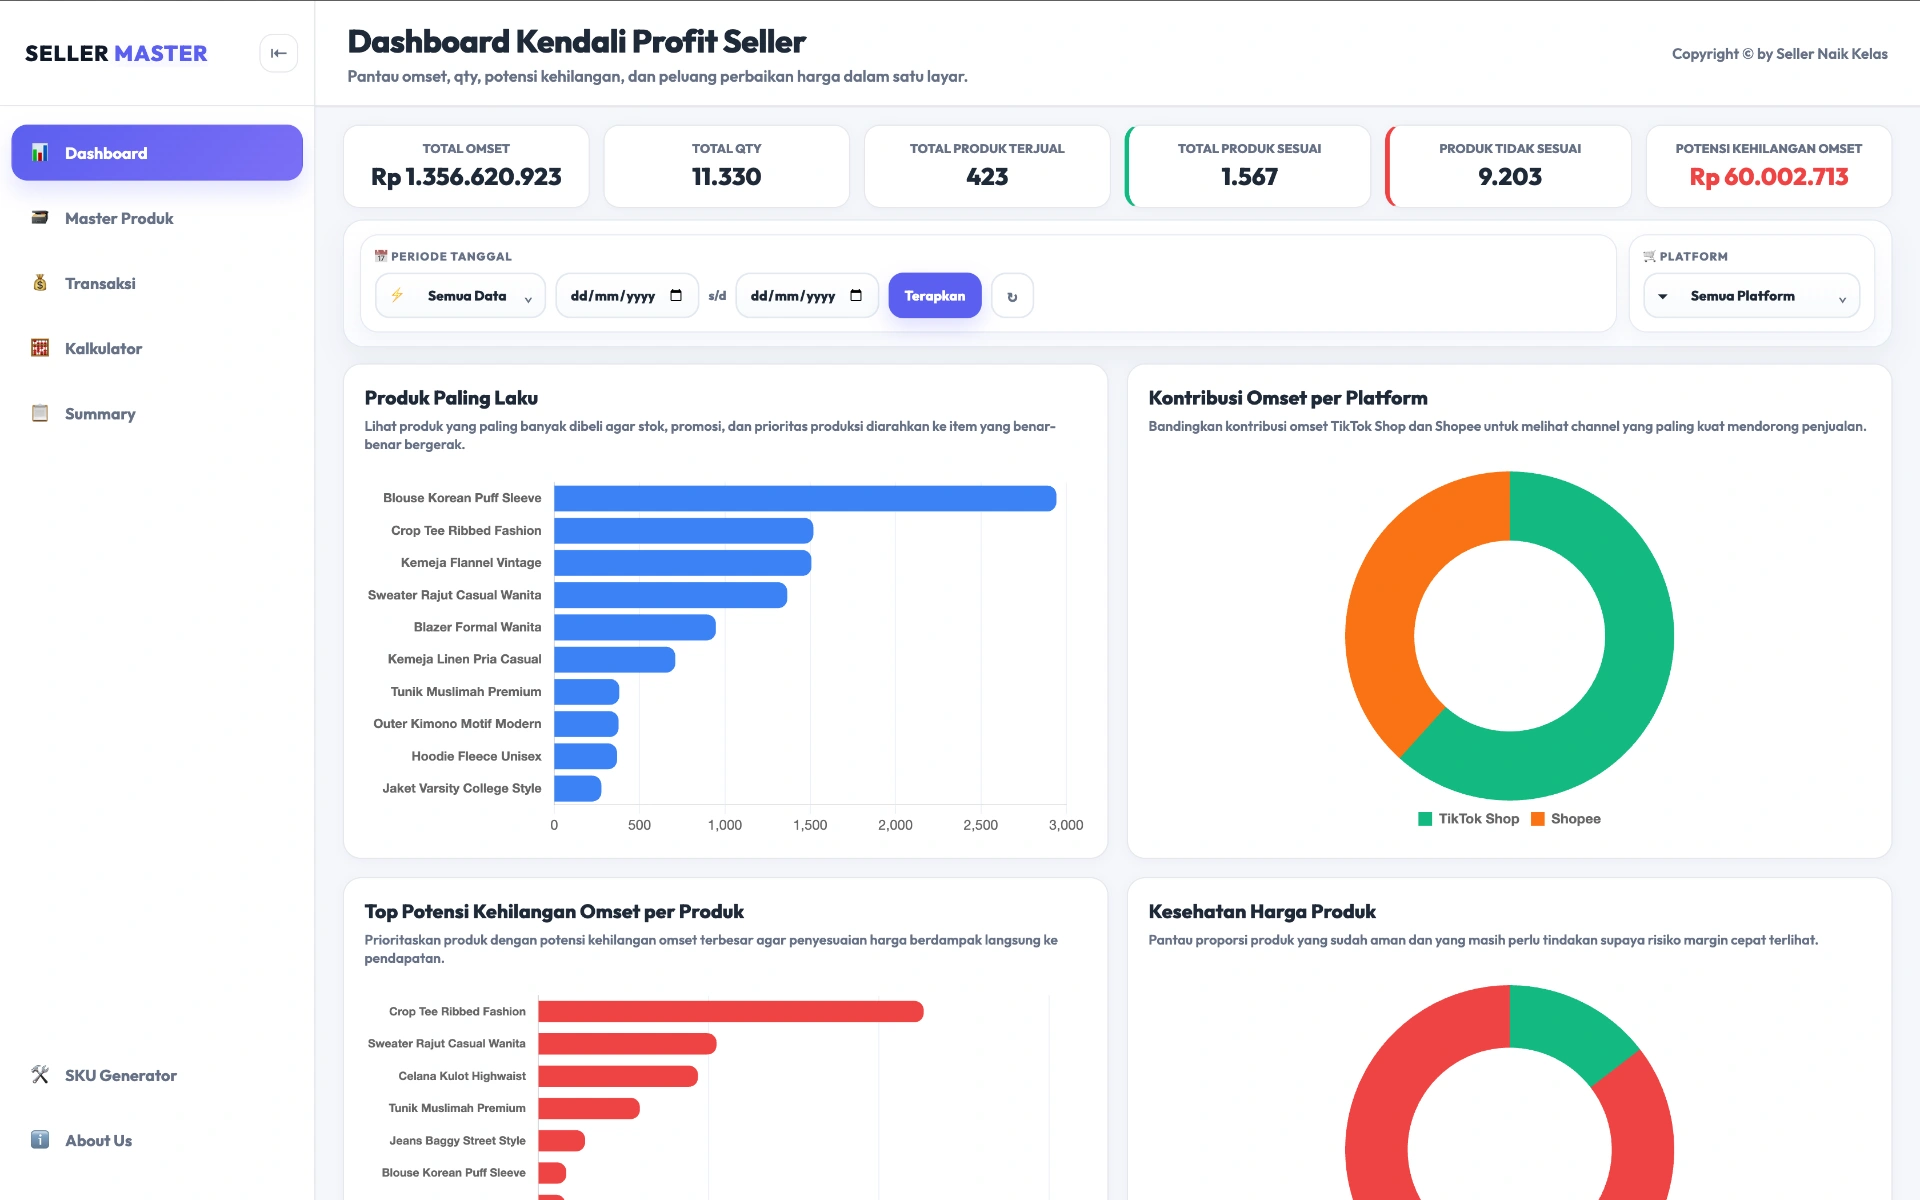Click the Blouse Korean Puff Sleeve red bar

coord(552,1173)
